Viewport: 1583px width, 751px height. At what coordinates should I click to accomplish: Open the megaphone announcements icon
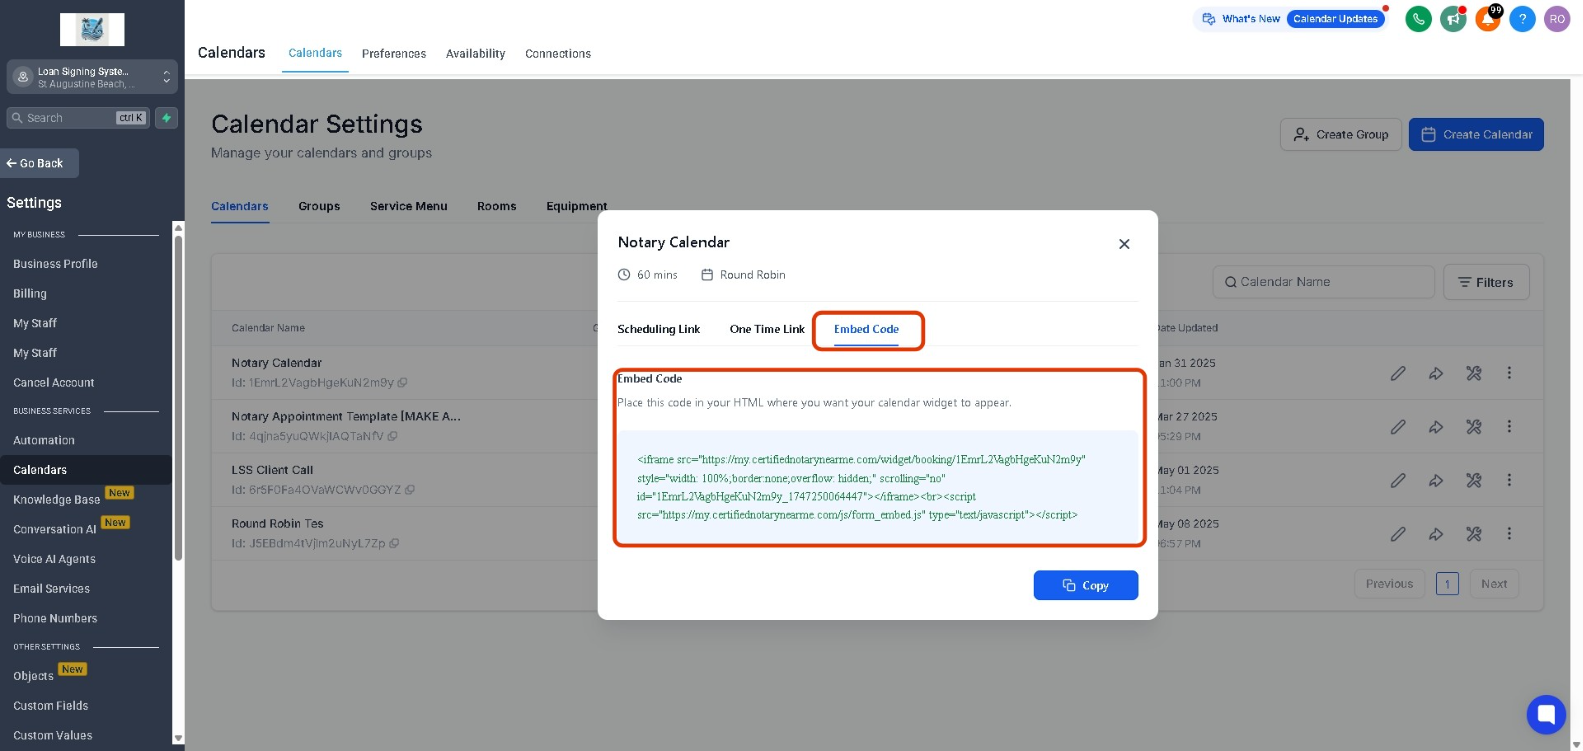pos(1453,19)
